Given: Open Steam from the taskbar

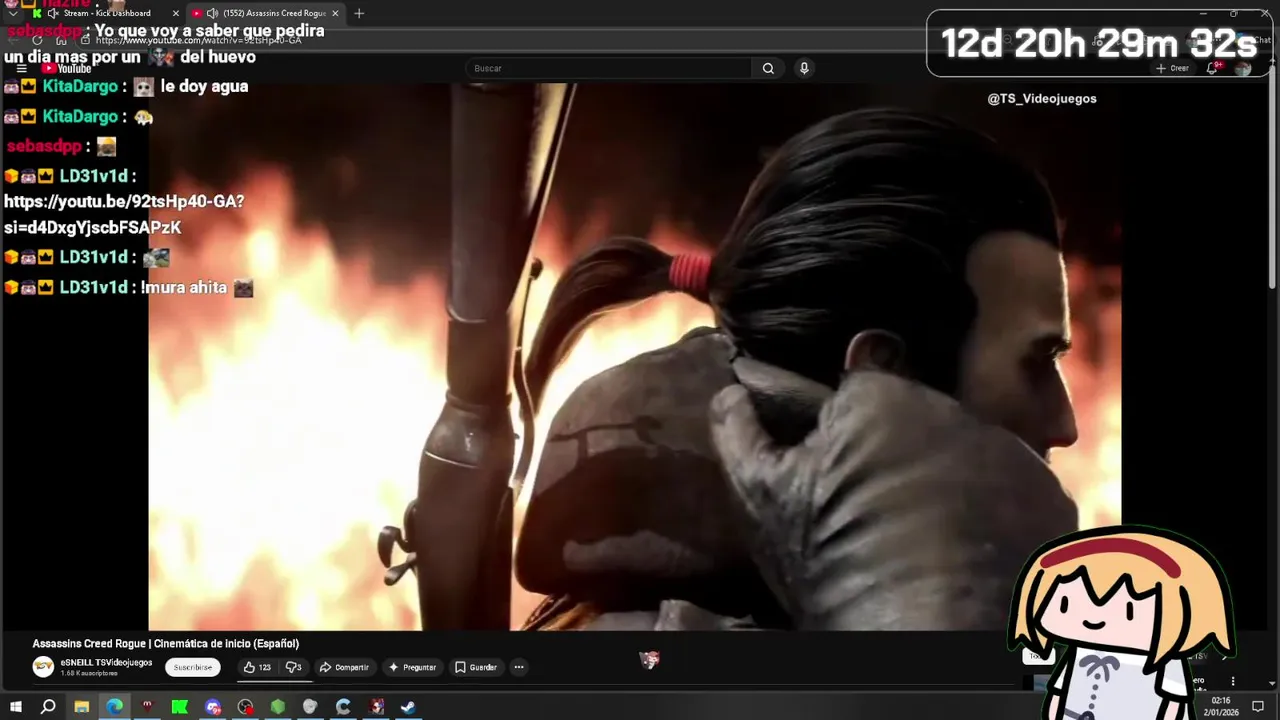Looking at the screenshot, I should [x=409, y=707].
